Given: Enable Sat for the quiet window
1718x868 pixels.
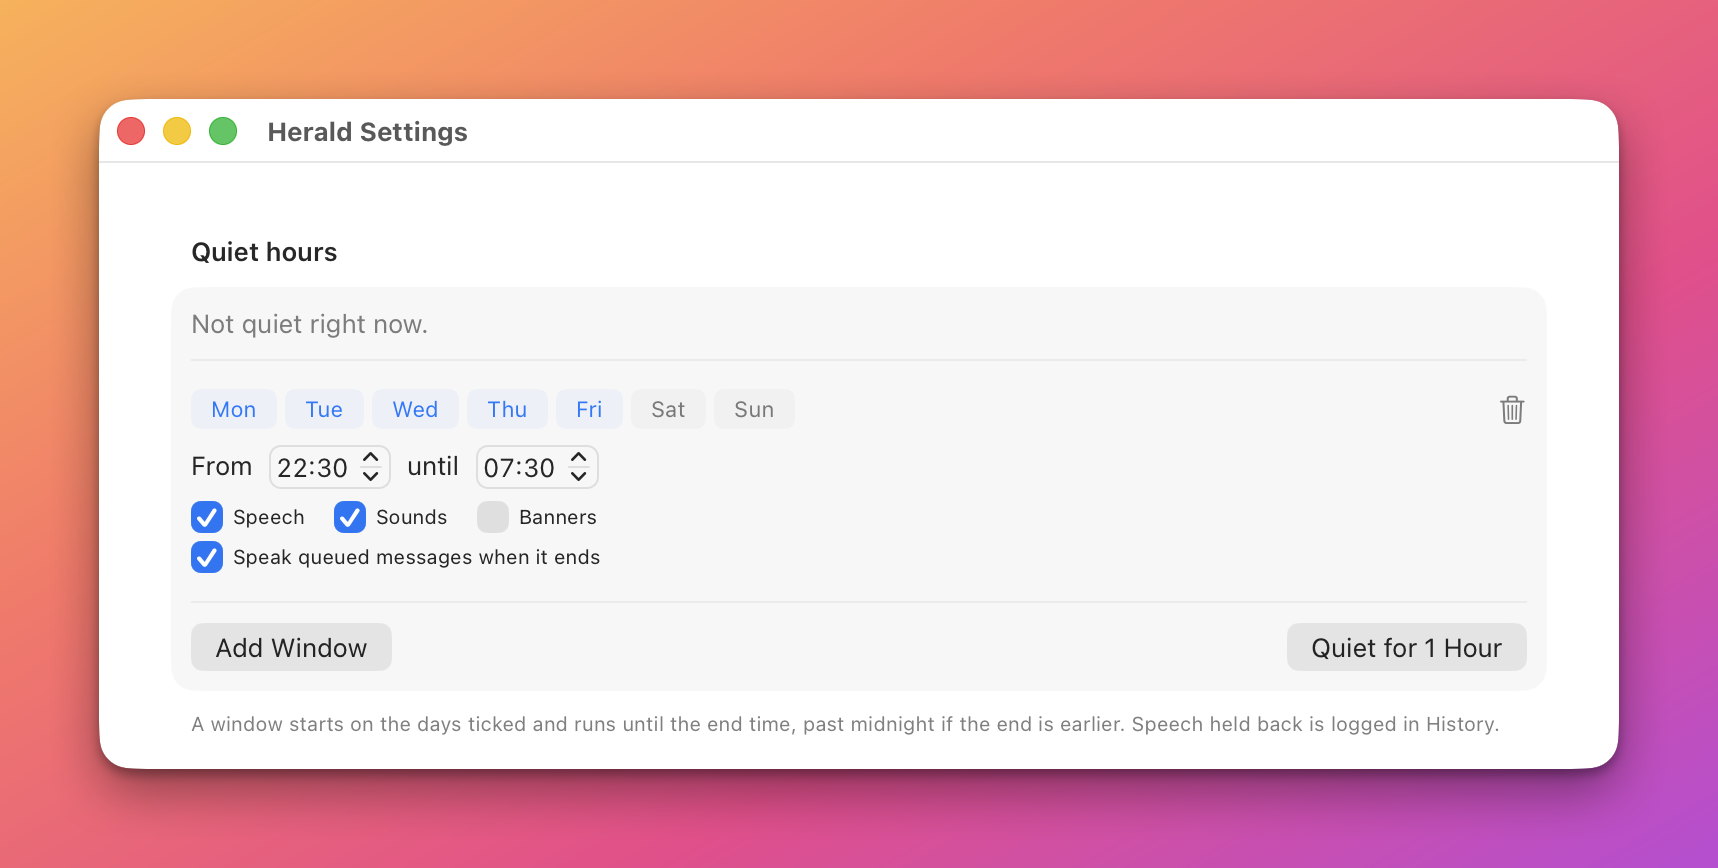Looking at the screenshot, I should pyautogui.click(x=668, y=409).
